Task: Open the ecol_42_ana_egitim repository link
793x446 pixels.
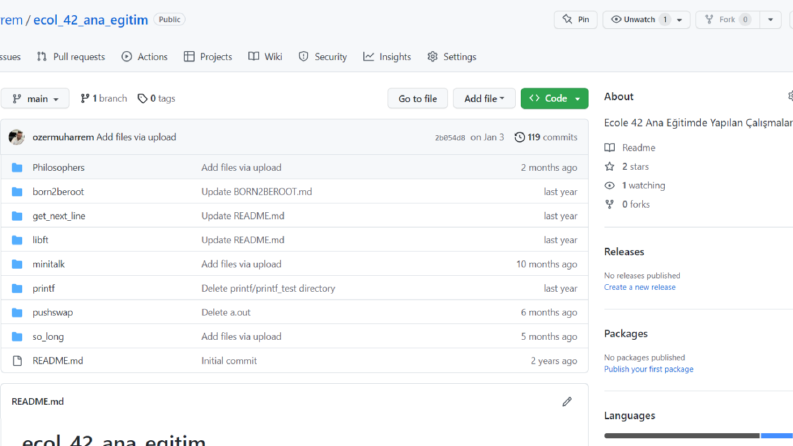Action: click(x=91, y=20)
